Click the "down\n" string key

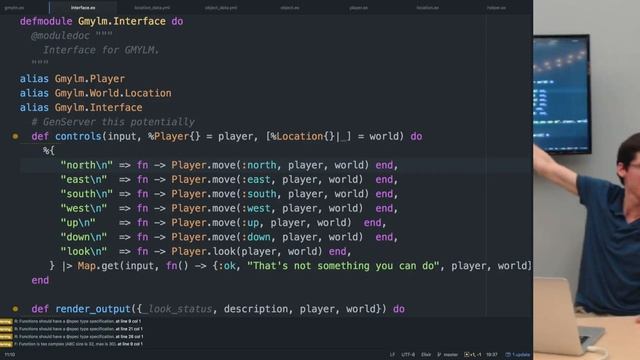84,237
